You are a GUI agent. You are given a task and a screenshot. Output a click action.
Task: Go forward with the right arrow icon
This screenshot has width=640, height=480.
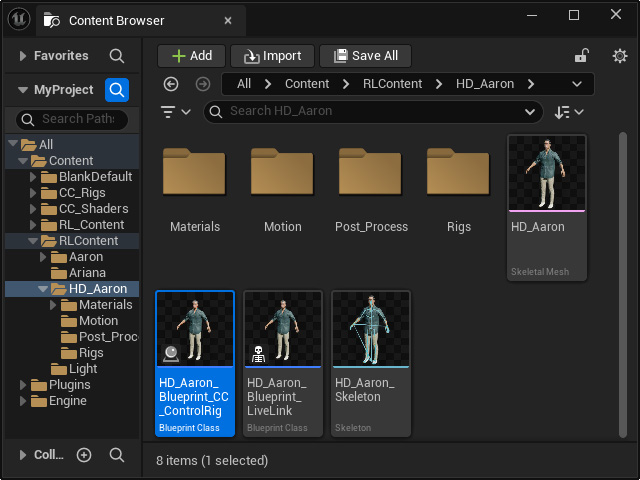pyautogui.click(x=203, y=84)
